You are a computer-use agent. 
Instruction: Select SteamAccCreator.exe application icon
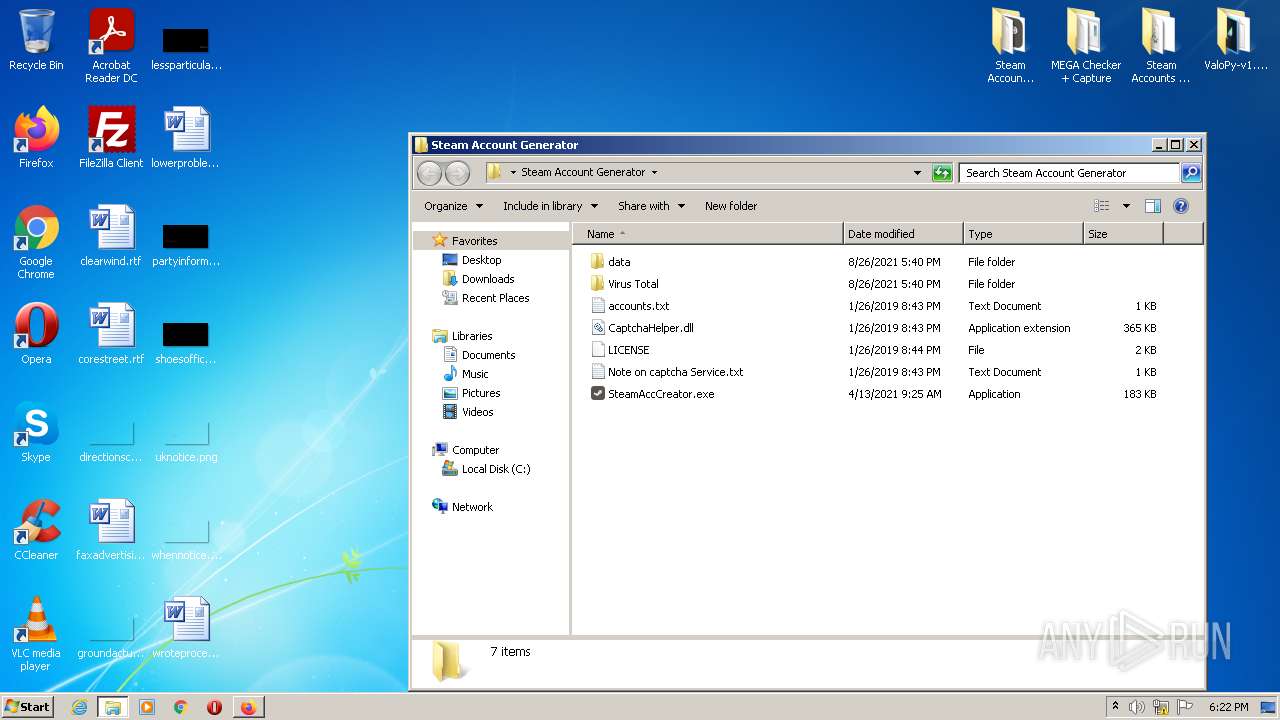pos(598,394)
